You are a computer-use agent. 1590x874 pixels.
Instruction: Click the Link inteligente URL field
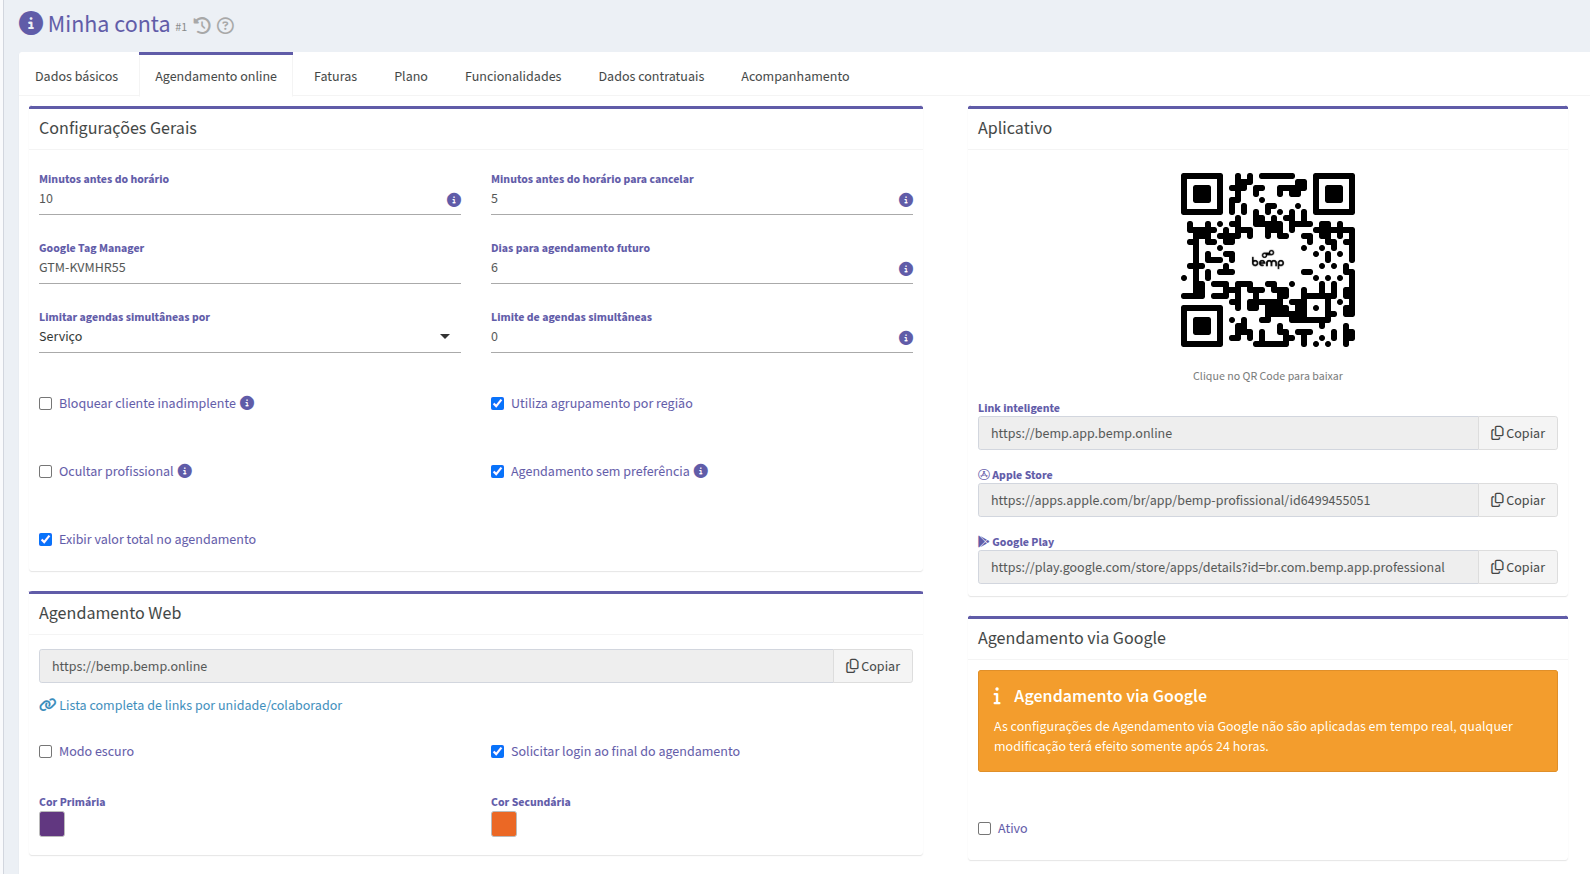[x=1228, y=433]
